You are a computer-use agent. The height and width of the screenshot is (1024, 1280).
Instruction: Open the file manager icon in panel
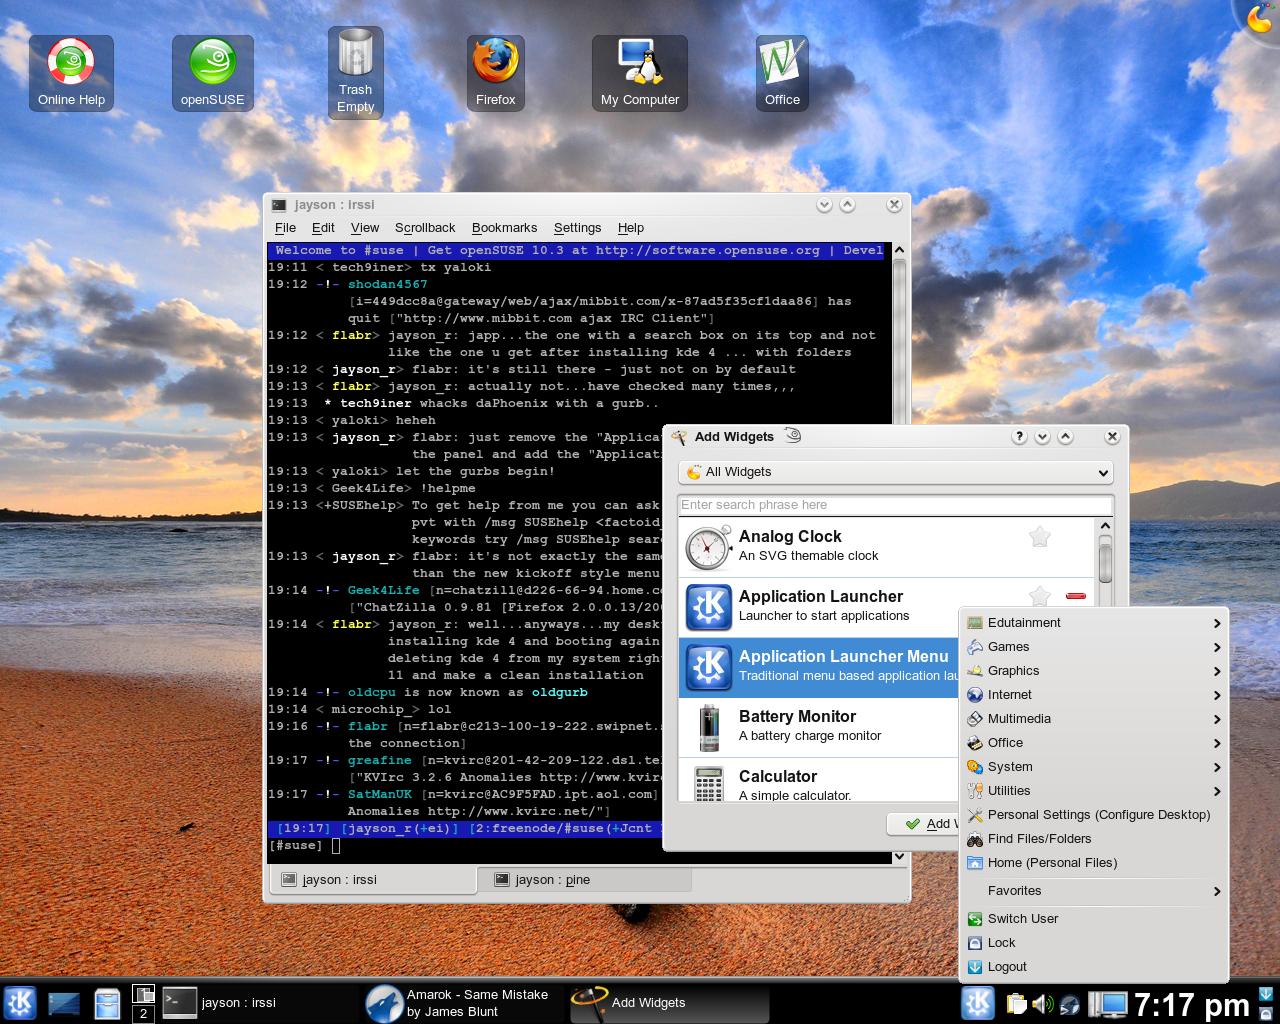tap(107, 1002)
